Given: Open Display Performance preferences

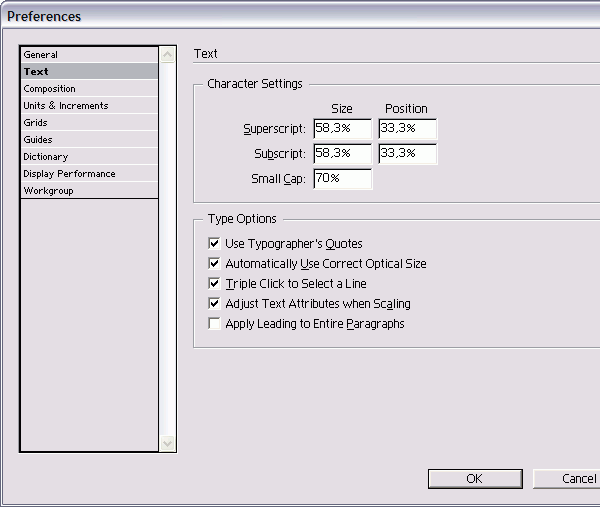Looking at the screenshot, I should coord(69,174).
